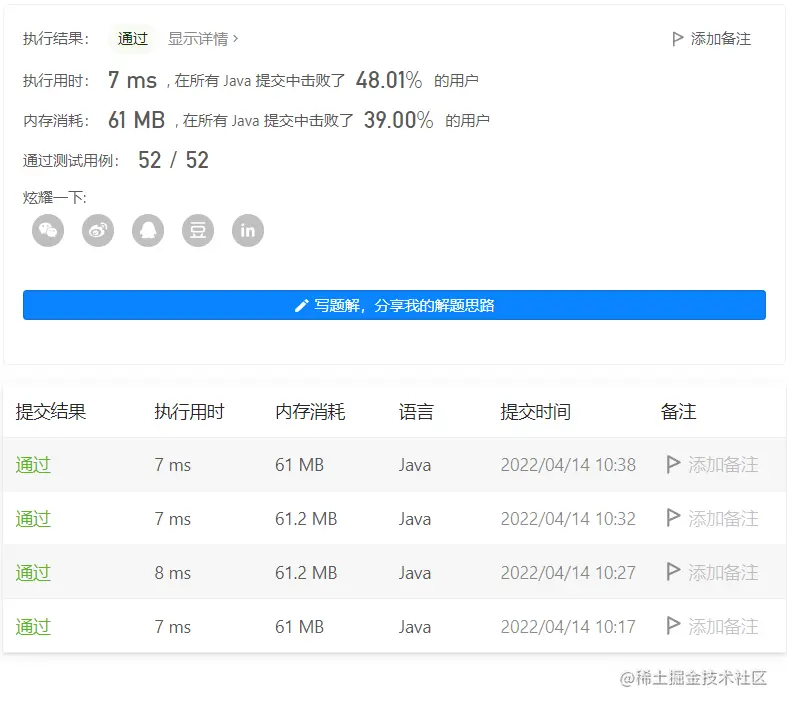Click the 2022/04/14 10:38 timestamp
Image resolution: width=787 pixels, height=707 pixels.
click(x=568, y=465)
